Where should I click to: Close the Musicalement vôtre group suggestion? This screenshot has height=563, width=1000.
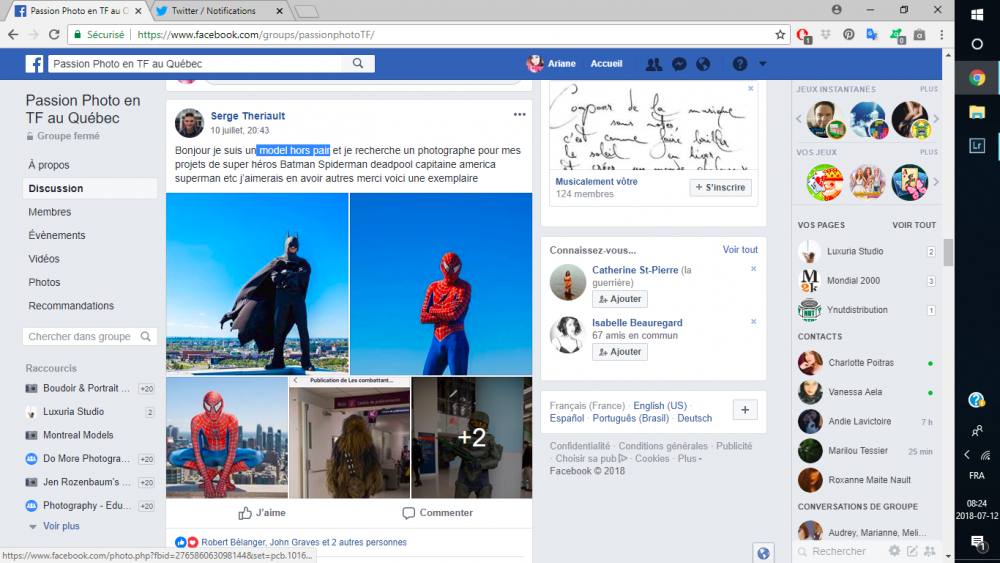click(751, 89)
